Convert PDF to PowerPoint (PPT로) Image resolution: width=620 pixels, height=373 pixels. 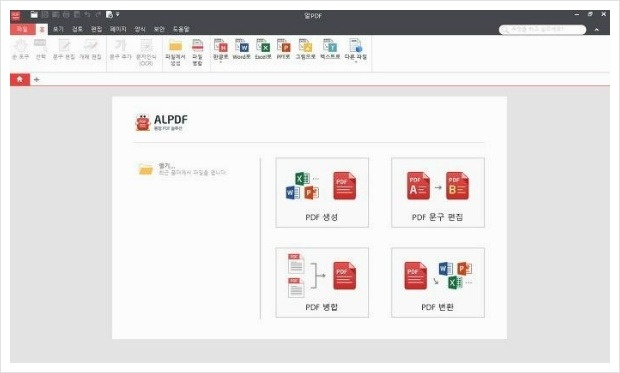pyautogui.click(x=283, y=49)
